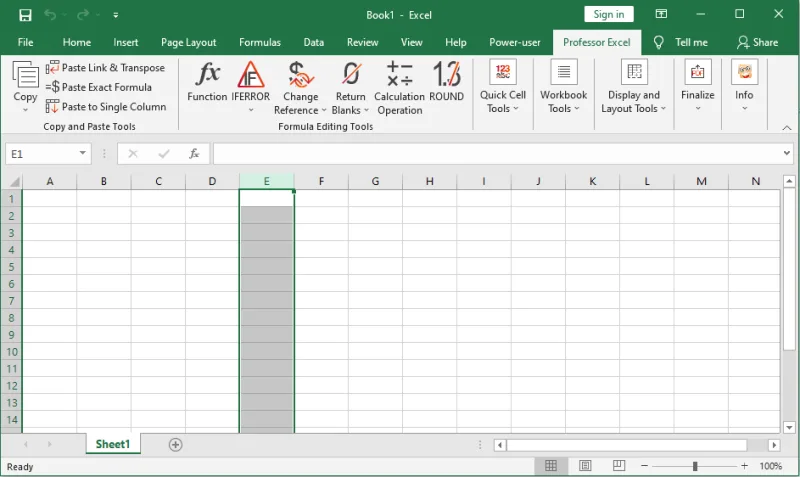The width and height of the screenshot is (800, 477).
Task: Click Paste Exact Formula
Action: (99, 87)
